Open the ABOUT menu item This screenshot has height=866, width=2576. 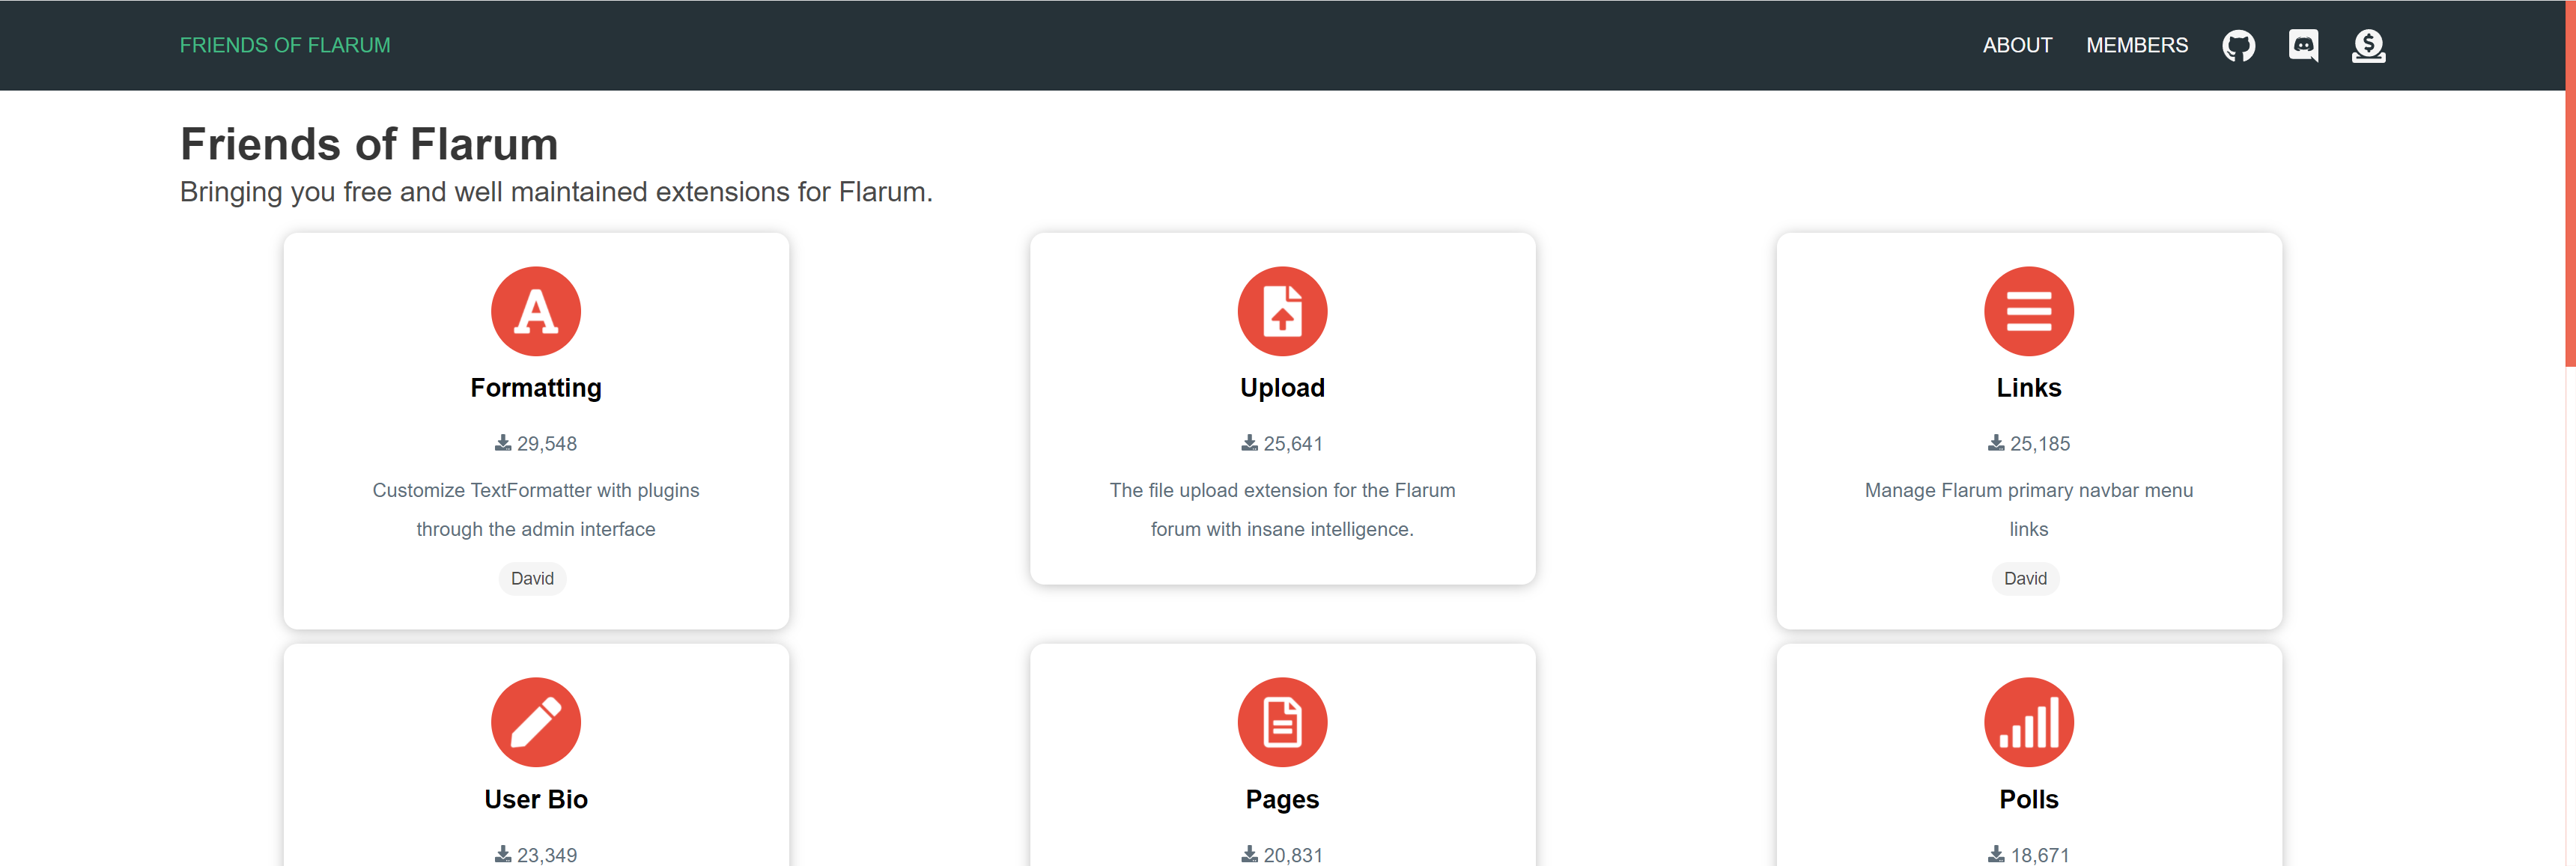pos(2017,45)
